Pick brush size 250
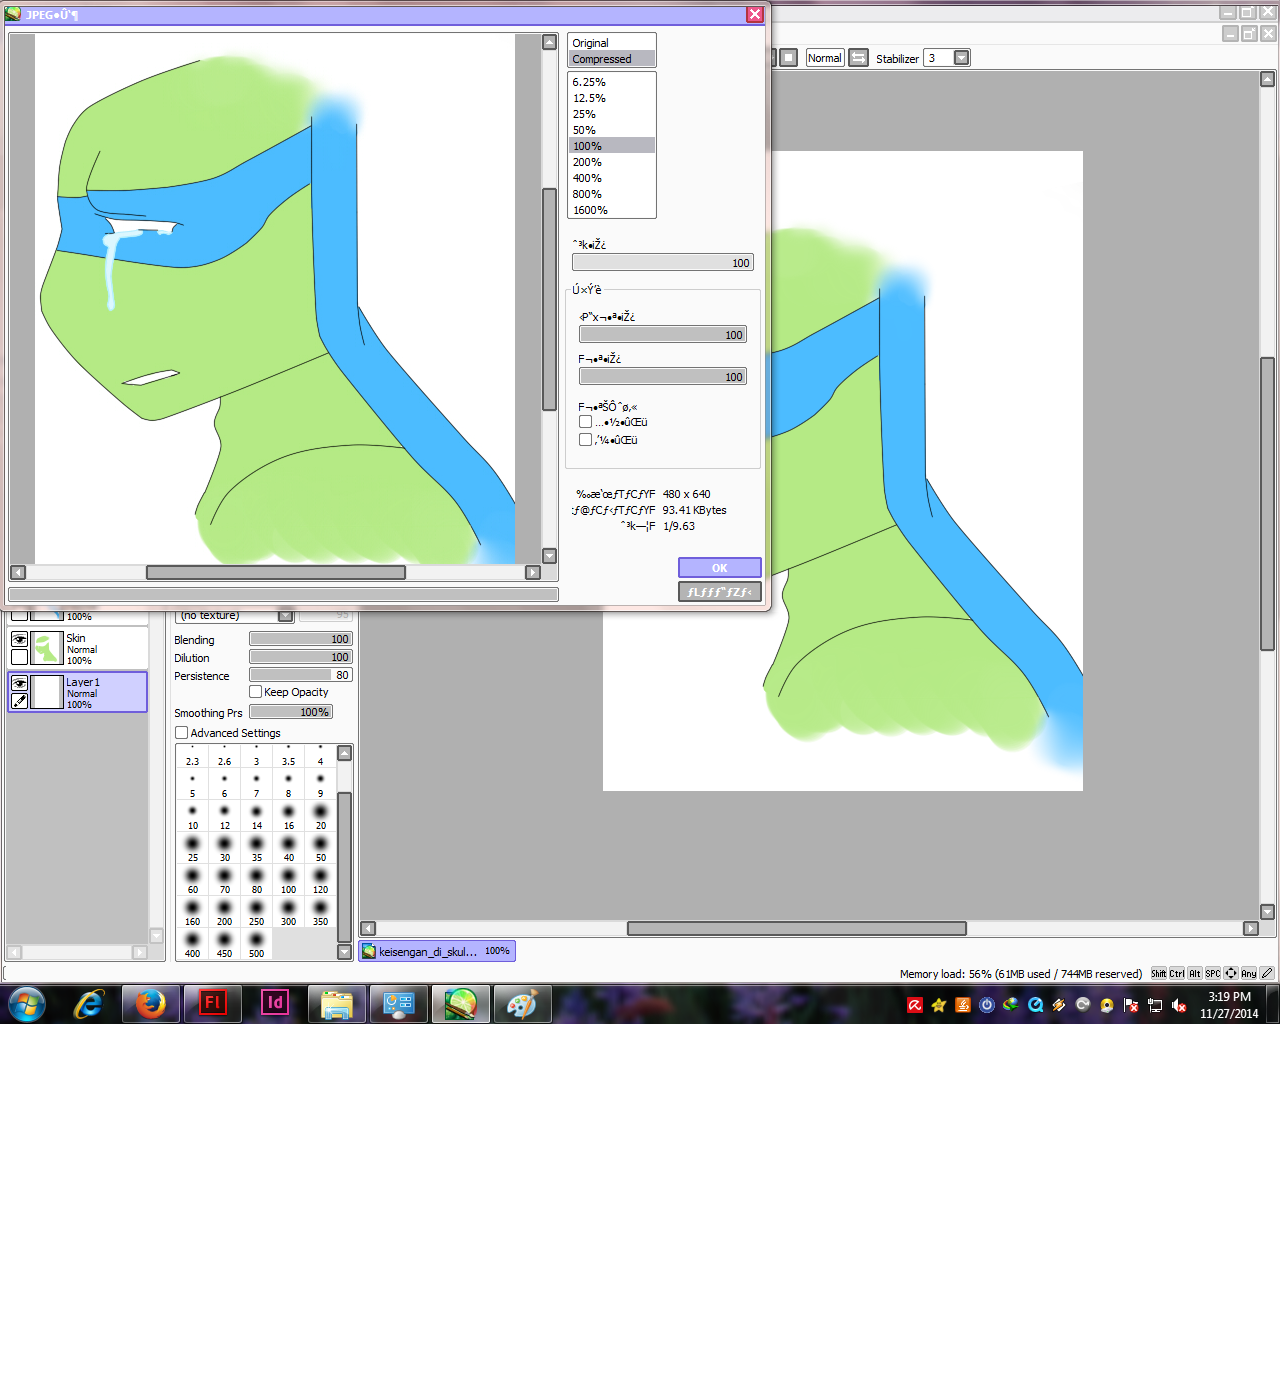The height and width of the screenshot is (1376, 1280). coord(256,914)
